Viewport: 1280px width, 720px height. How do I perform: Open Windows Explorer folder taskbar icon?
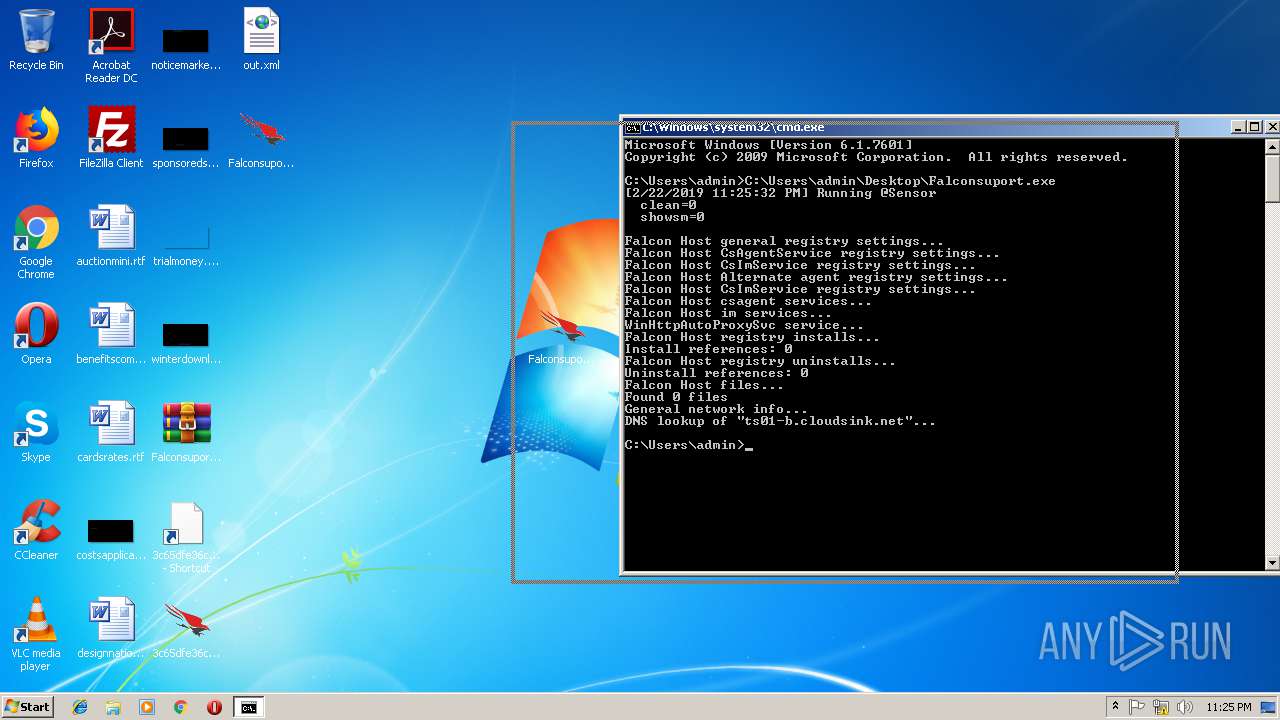(x=113, y=707)
